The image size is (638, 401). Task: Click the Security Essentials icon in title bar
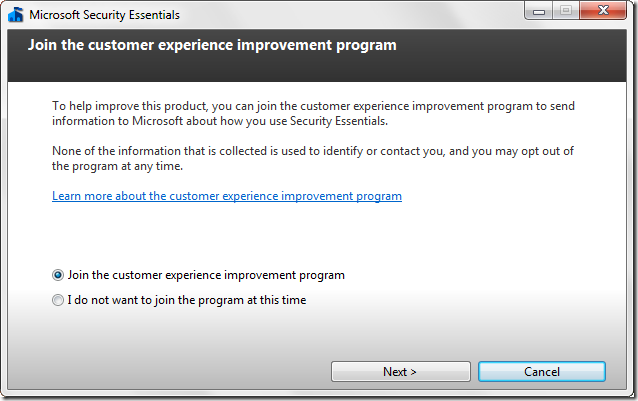click(x=15, y=15)
